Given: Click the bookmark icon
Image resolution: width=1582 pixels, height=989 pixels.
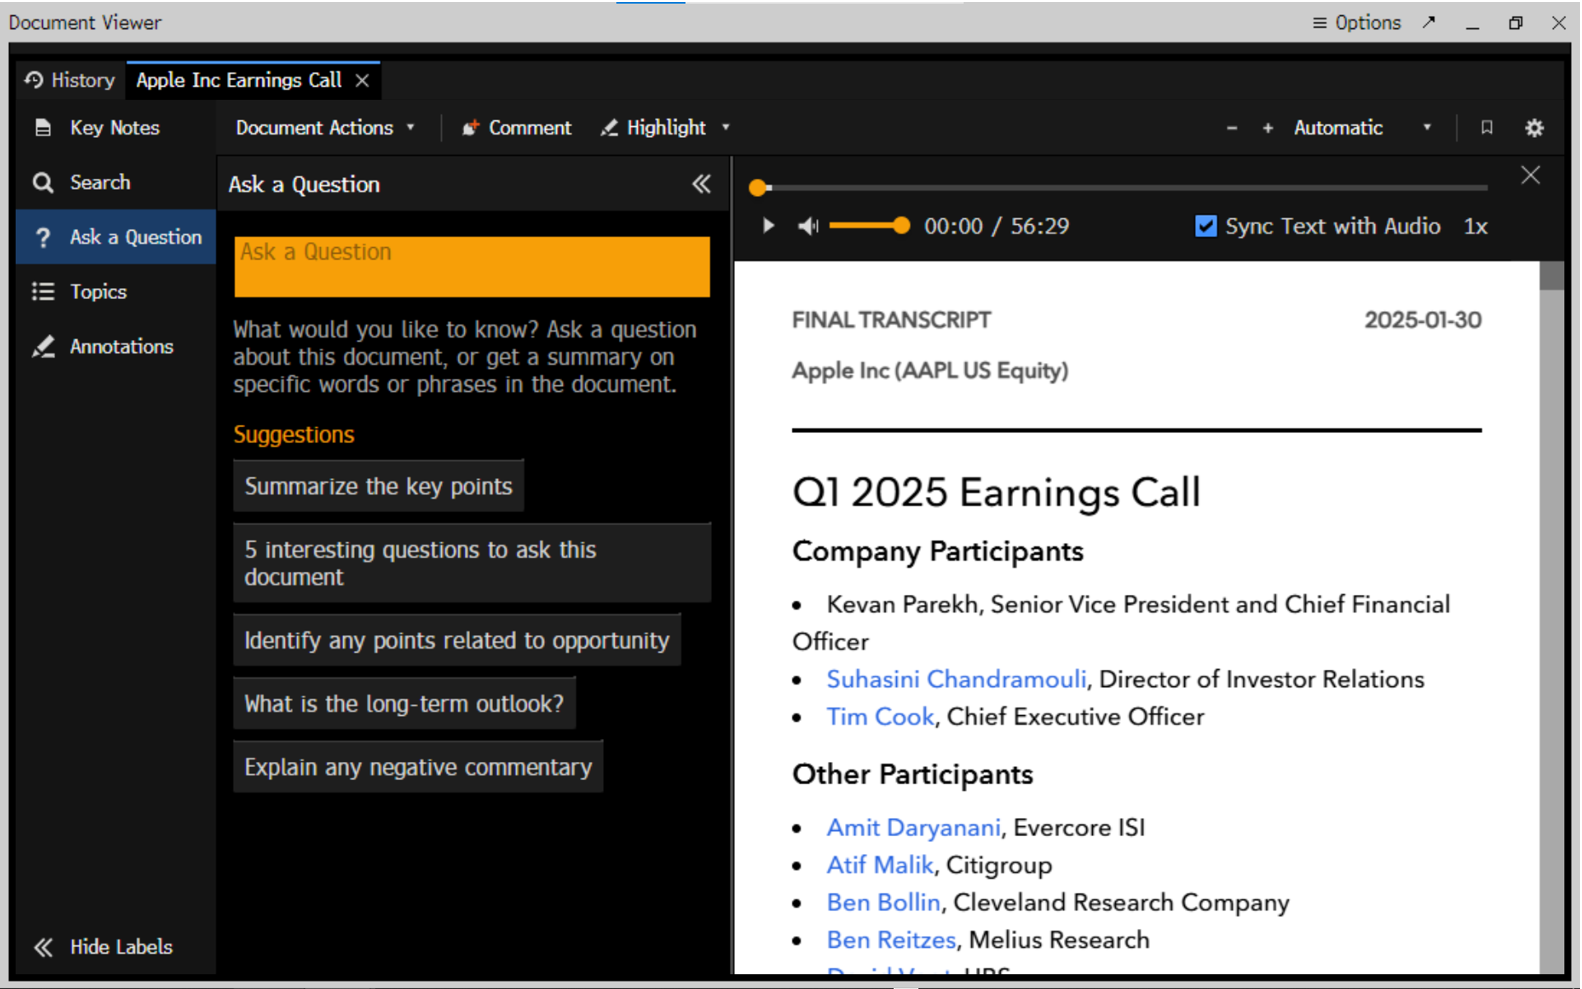Looking at the screenshot, I should pyautogui.click(x=1487, y=128).
